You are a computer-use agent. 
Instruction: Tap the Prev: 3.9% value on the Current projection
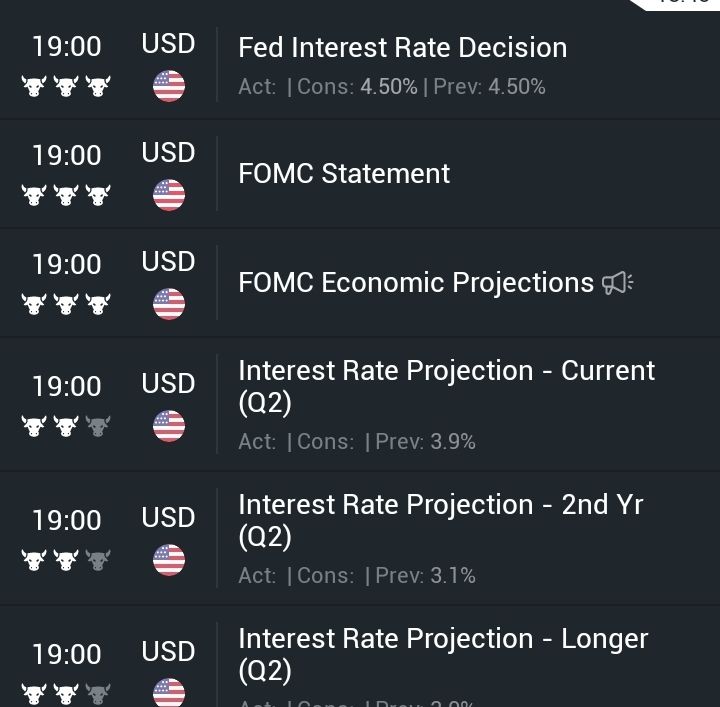point(425,442)
